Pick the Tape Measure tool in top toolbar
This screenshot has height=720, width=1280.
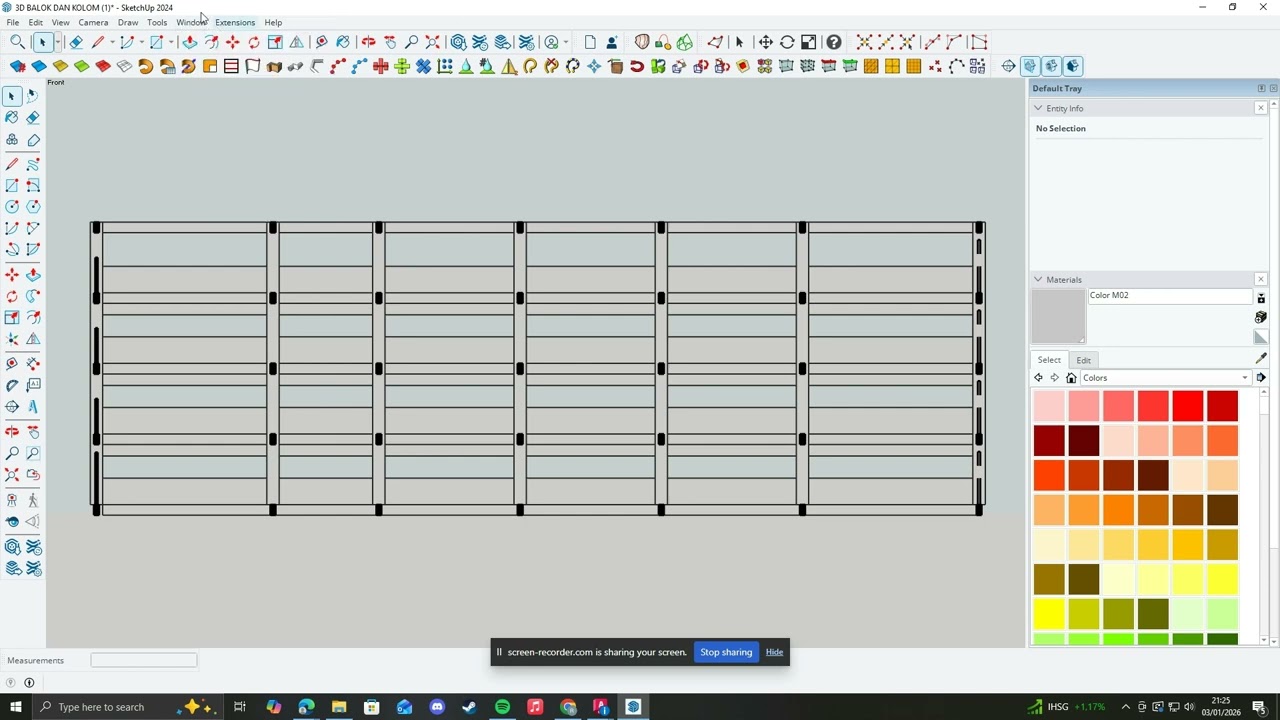pos(322,42)
